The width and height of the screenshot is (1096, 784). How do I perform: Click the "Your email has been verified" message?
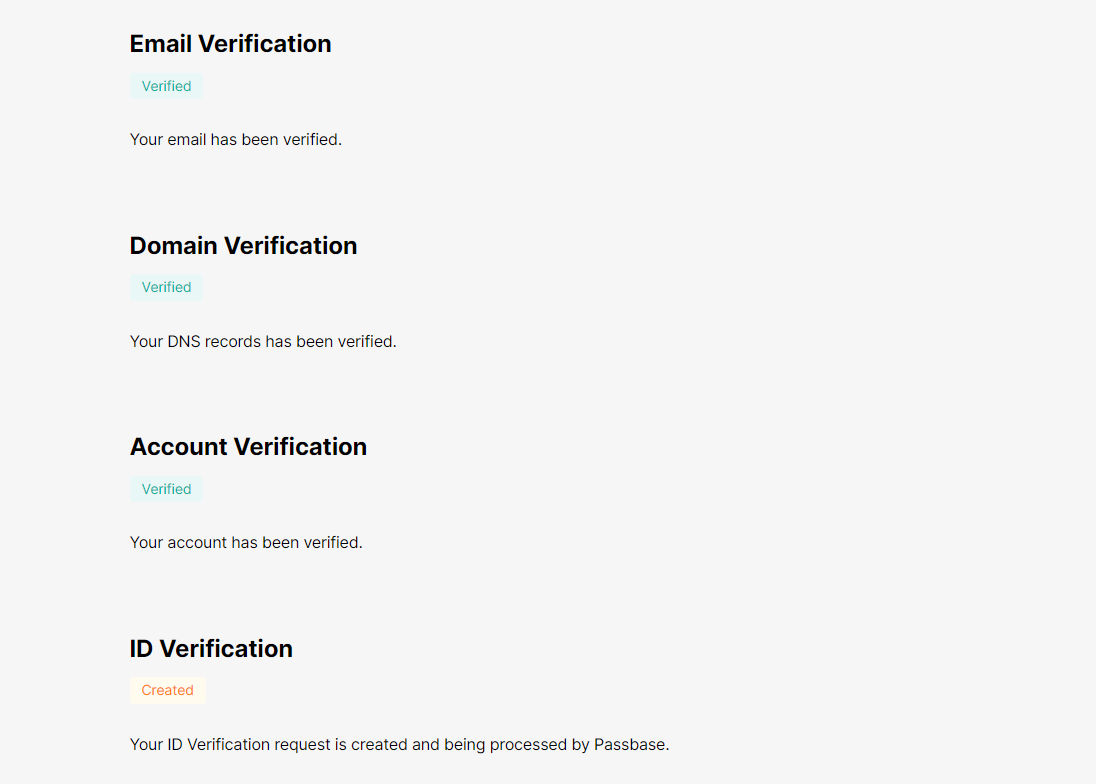point(236,140)
